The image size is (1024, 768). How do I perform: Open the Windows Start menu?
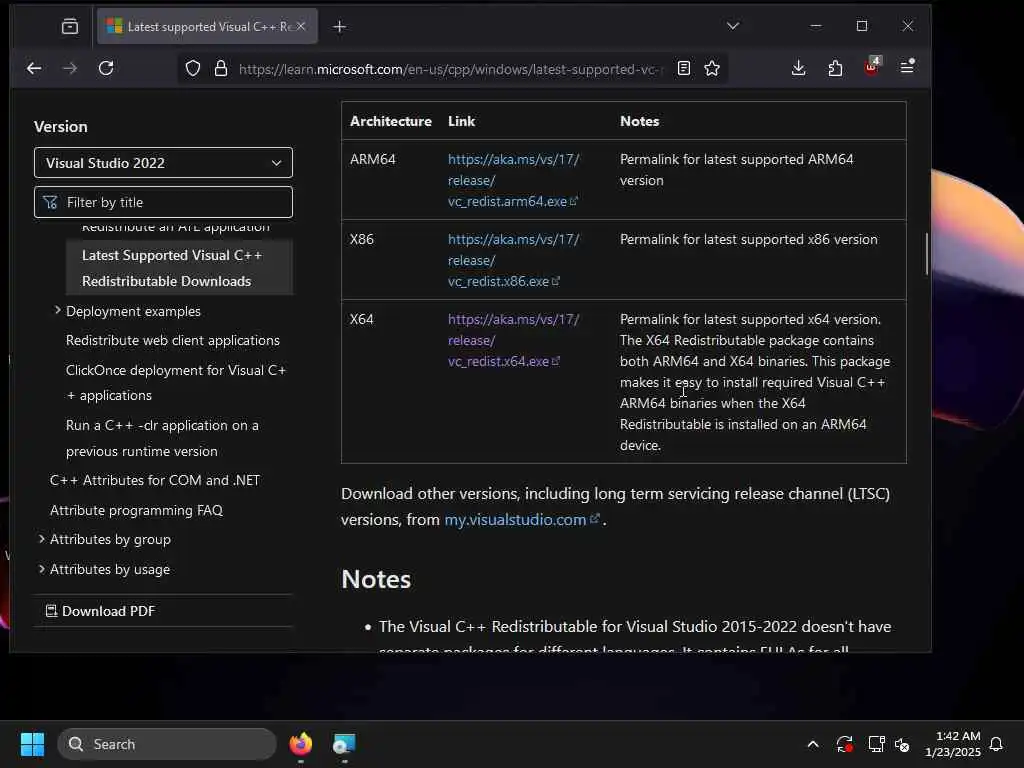click(x=32, y=744)
